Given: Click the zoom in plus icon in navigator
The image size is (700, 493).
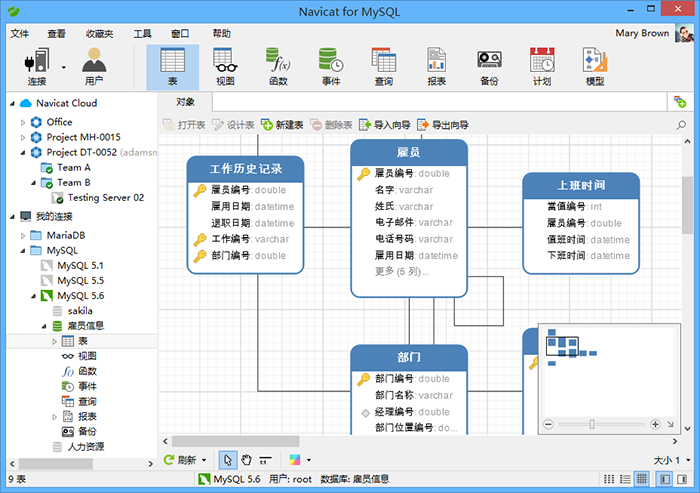Looking at the screenshot, I should click(x=655, y=424).
